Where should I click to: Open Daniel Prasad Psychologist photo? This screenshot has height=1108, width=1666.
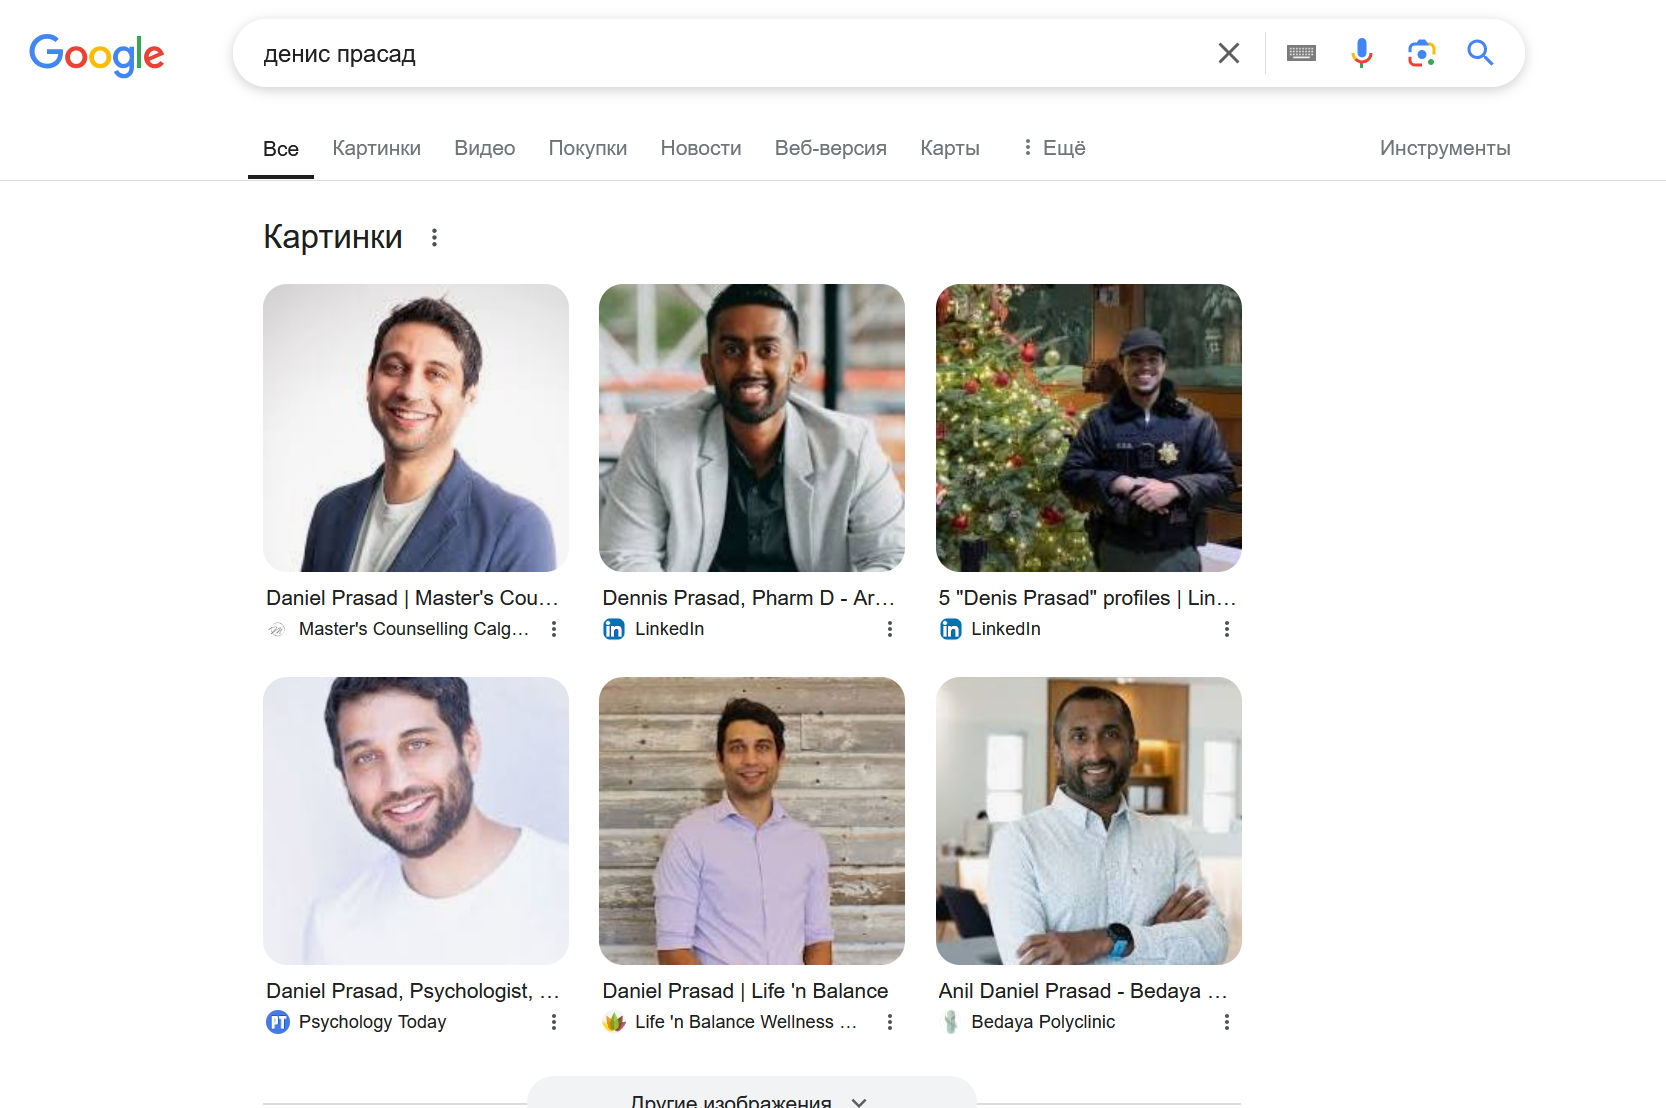pyautogui.click(x=416, y=821)
